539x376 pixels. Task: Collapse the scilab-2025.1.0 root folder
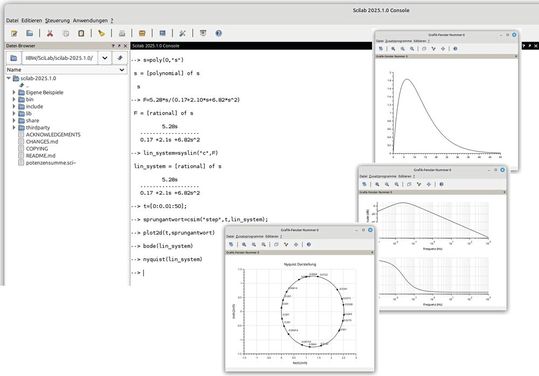click(x=9, y=78)
